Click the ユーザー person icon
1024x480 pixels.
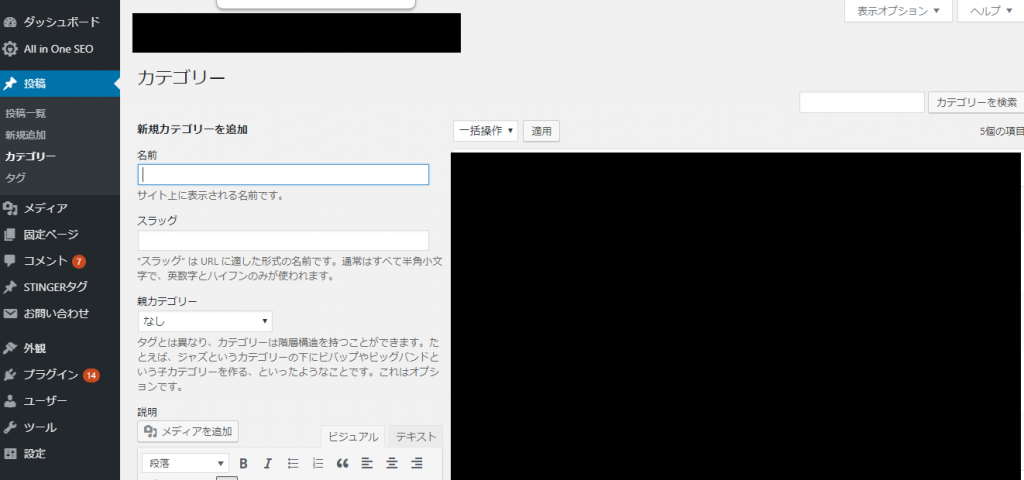tap(10, 401)
